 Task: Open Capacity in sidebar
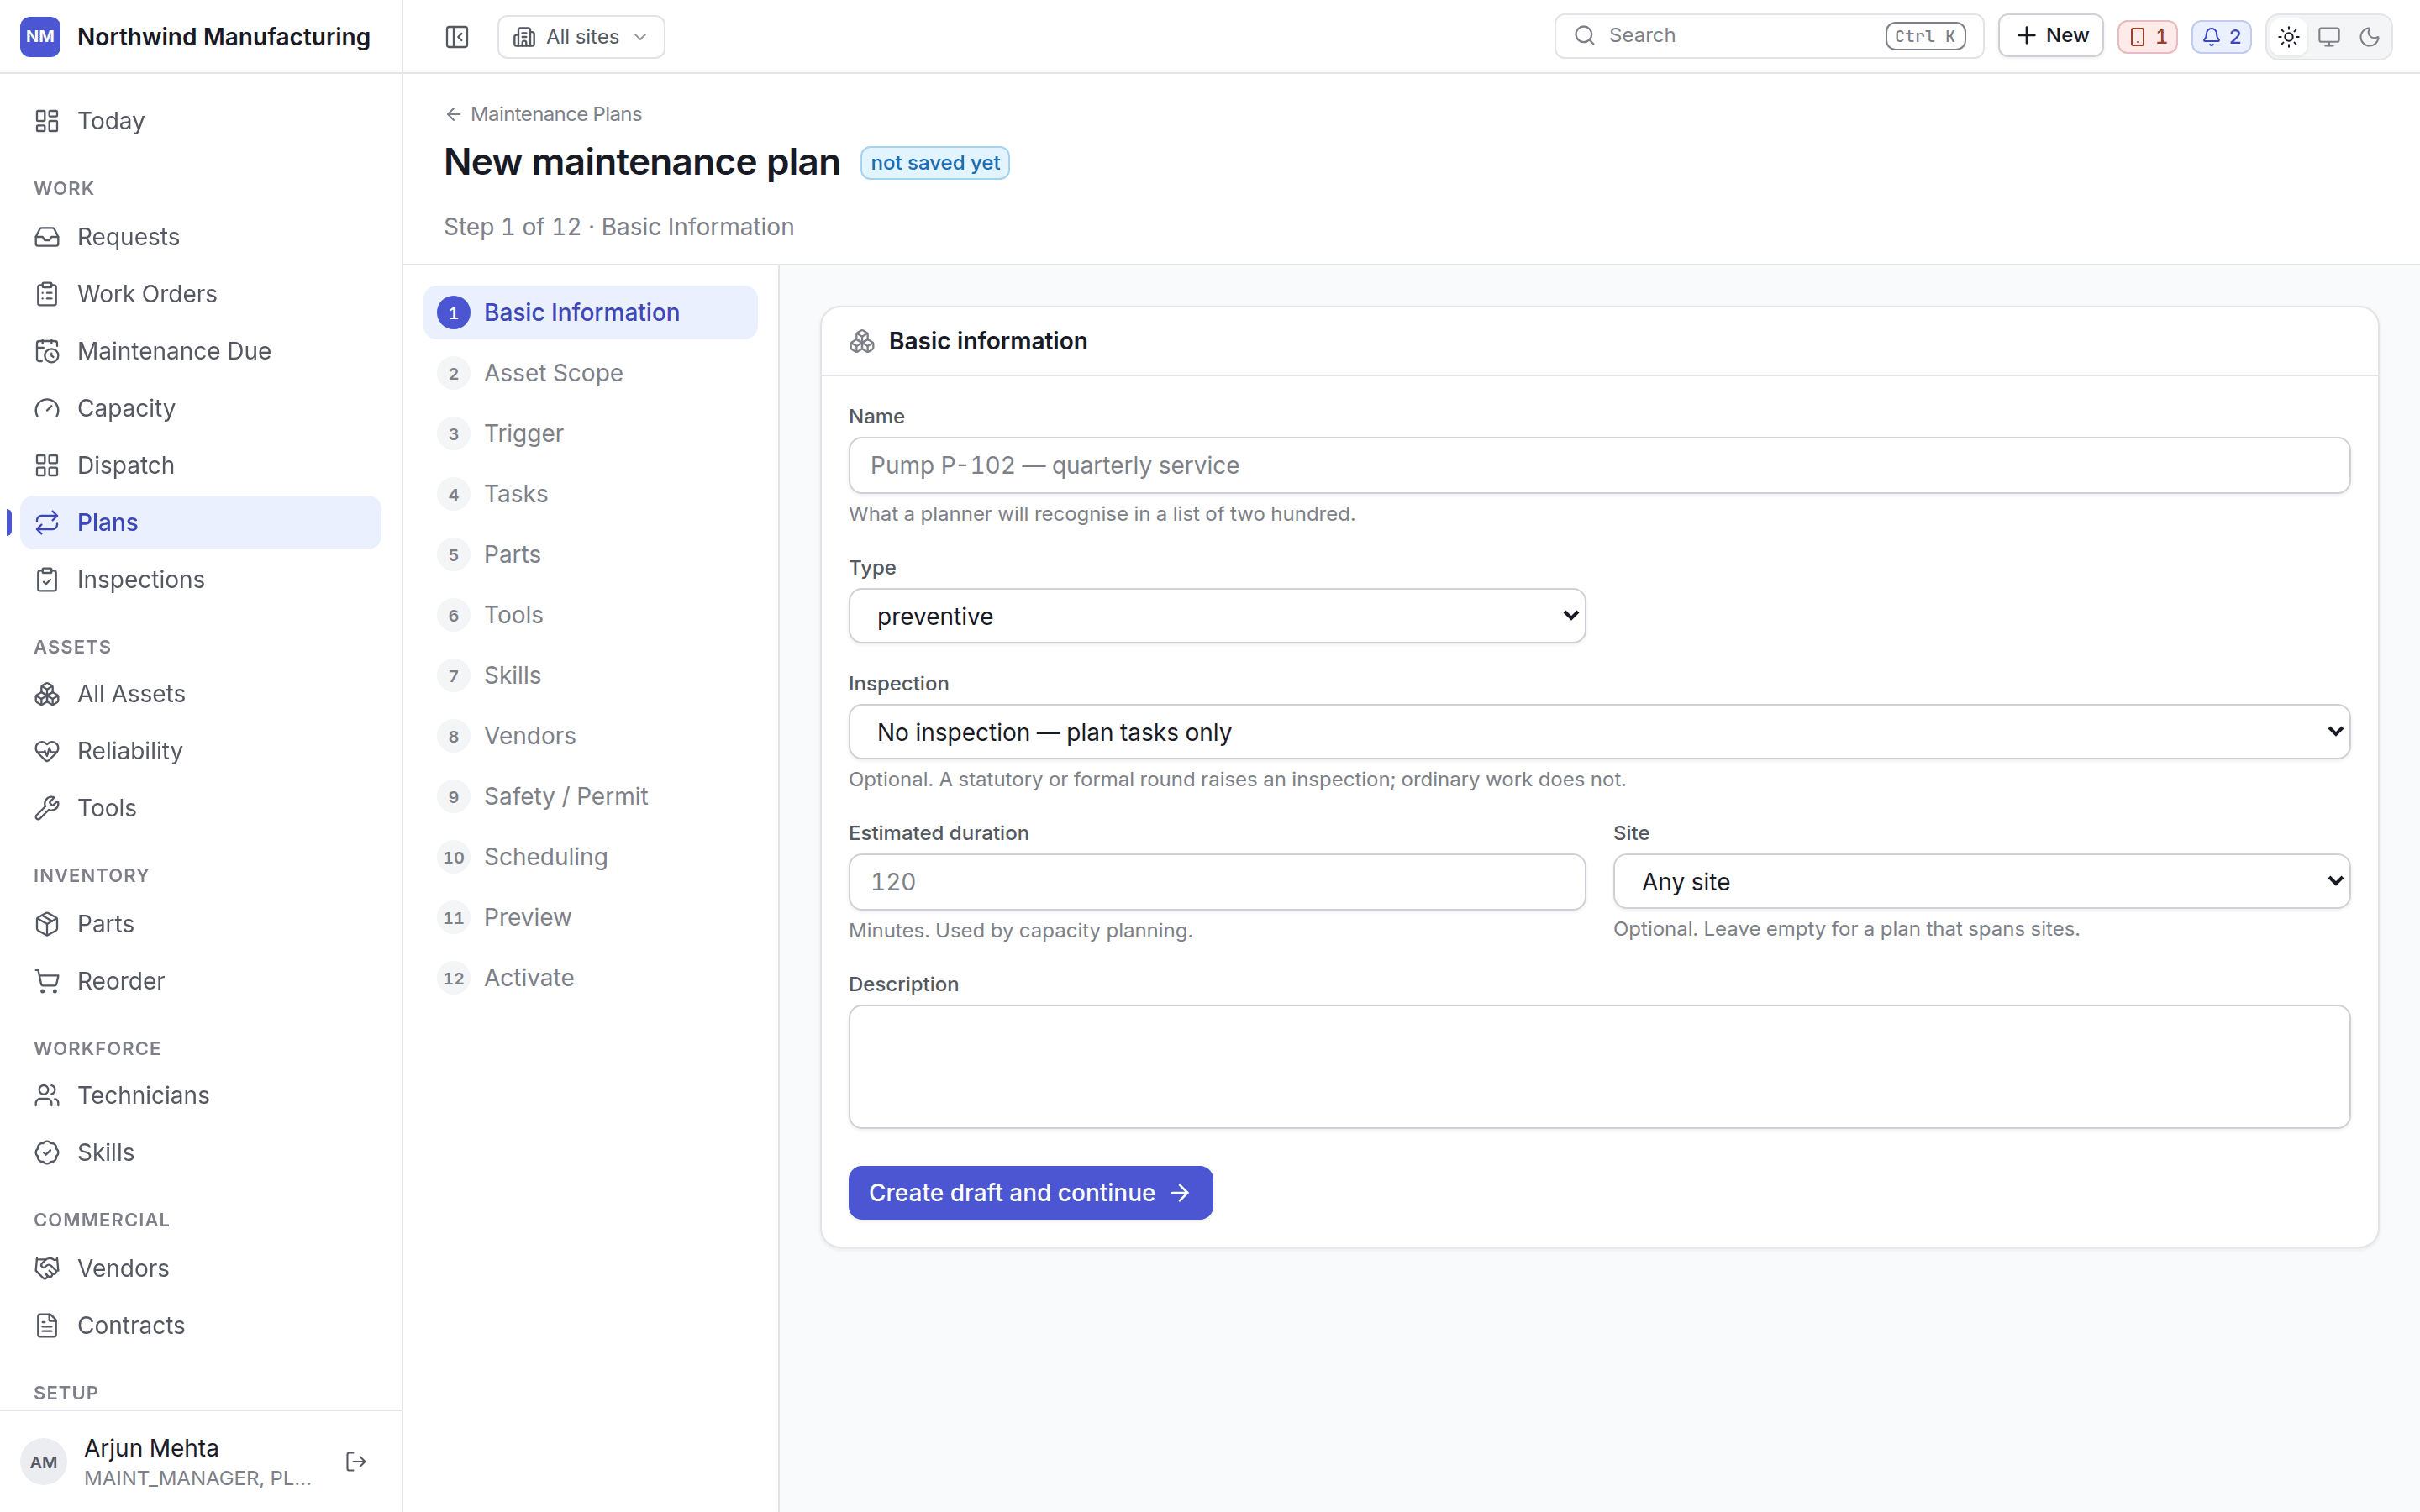point(200,408)
